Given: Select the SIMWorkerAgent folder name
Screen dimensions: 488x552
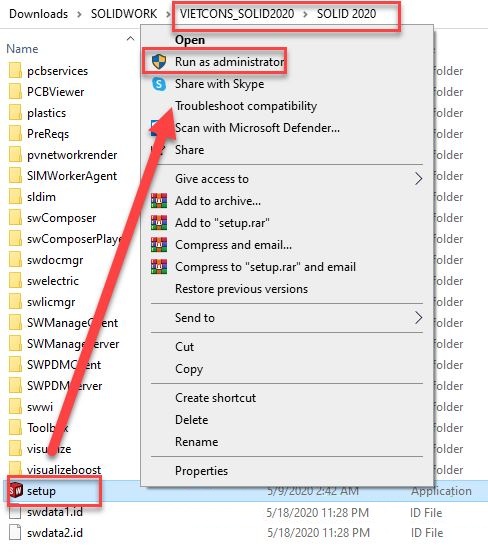Looking at the screenshot, I should [72, 176].
